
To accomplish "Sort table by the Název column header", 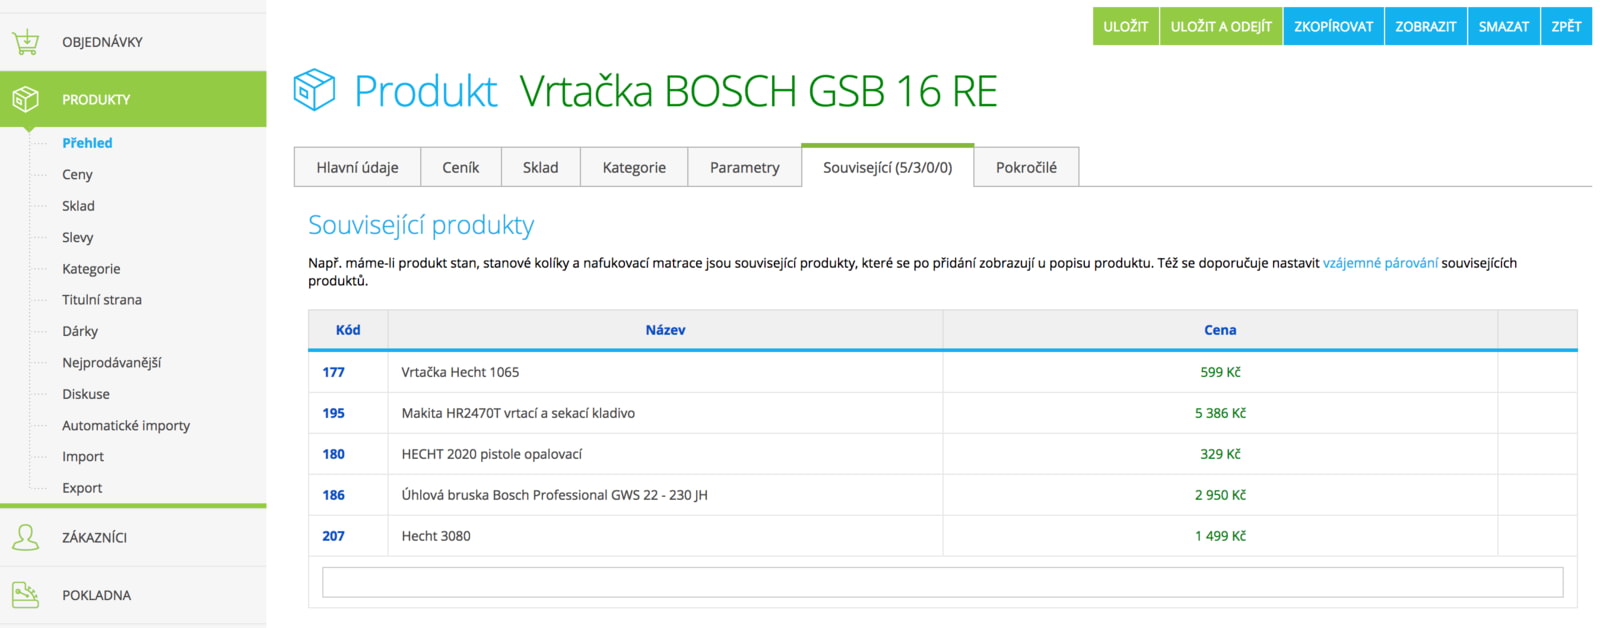I will pyautogui.click(x=665, y=330).
